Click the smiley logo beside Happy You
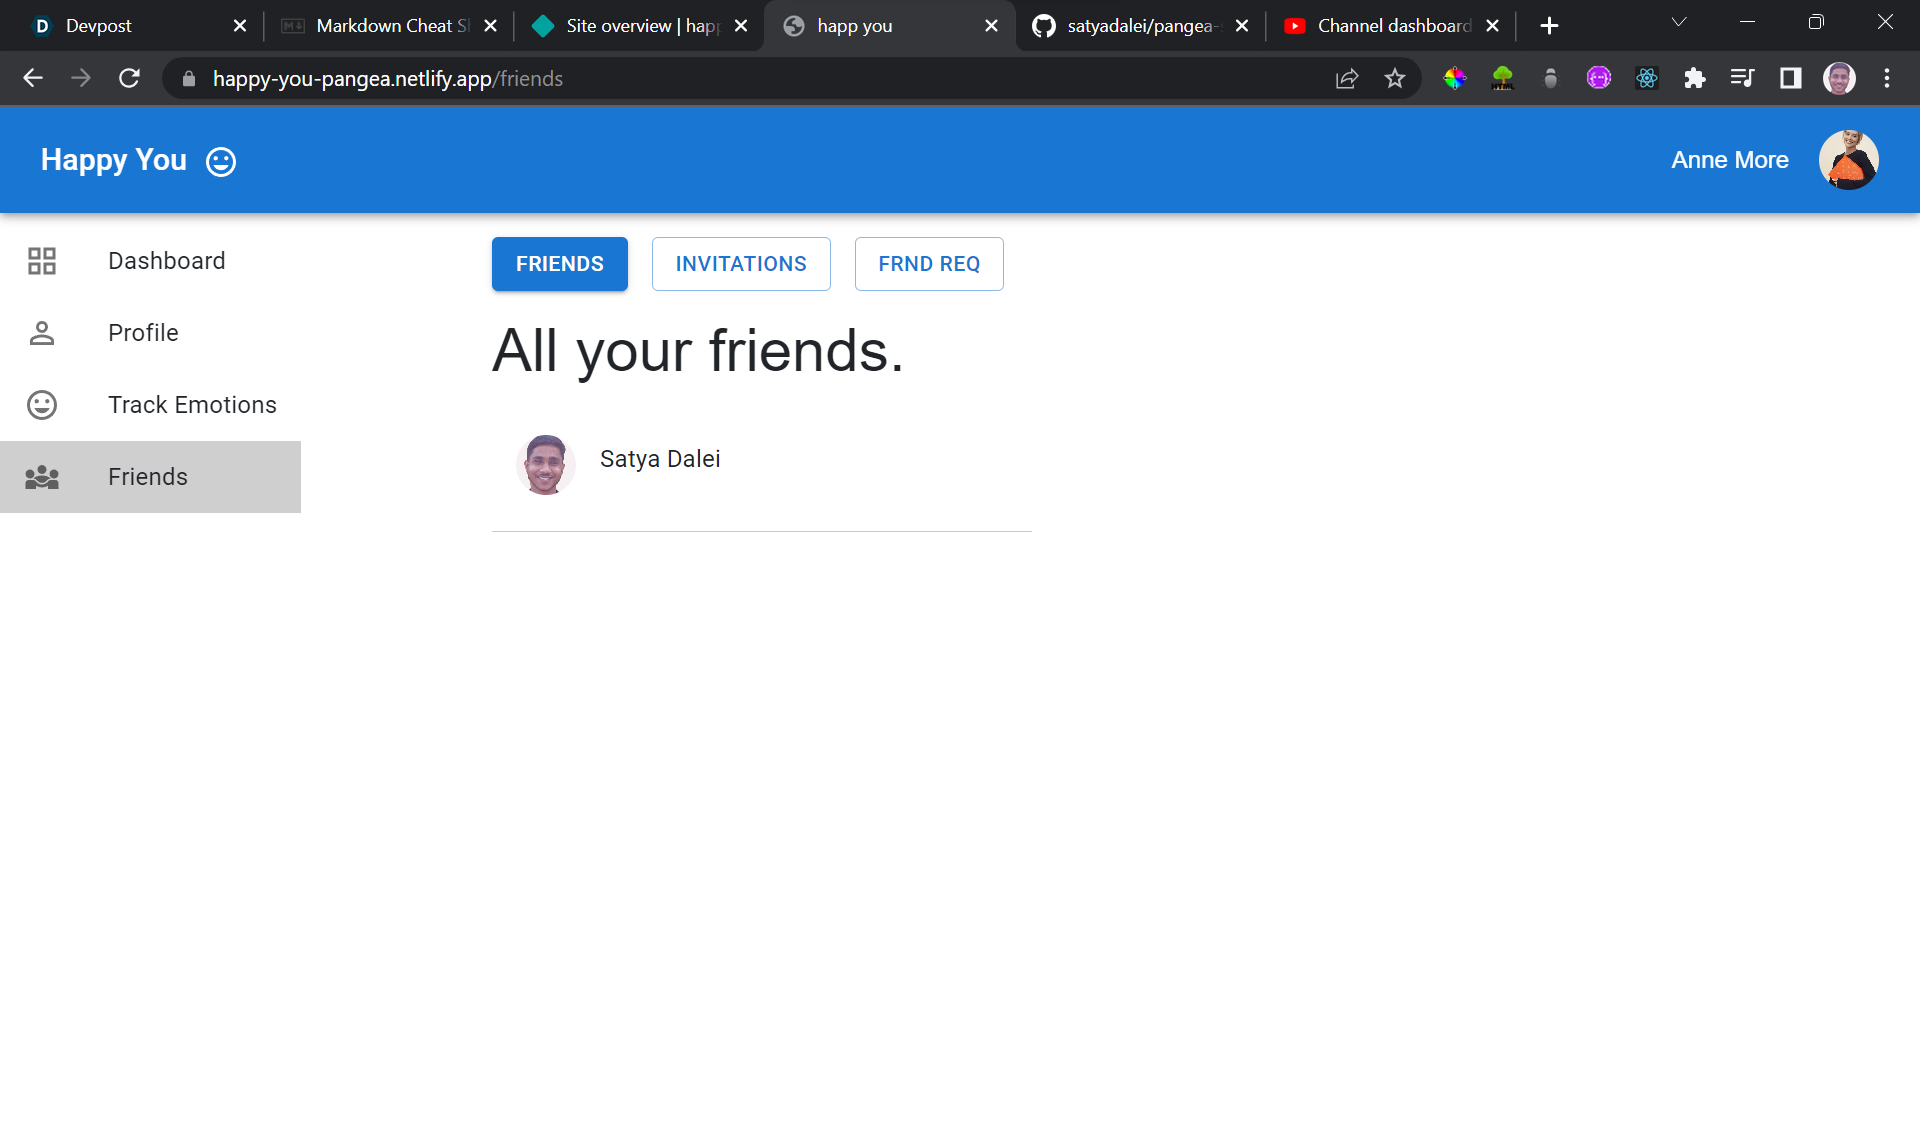The height and width of the screenshot is (1127, 1920). click(221, 161)
